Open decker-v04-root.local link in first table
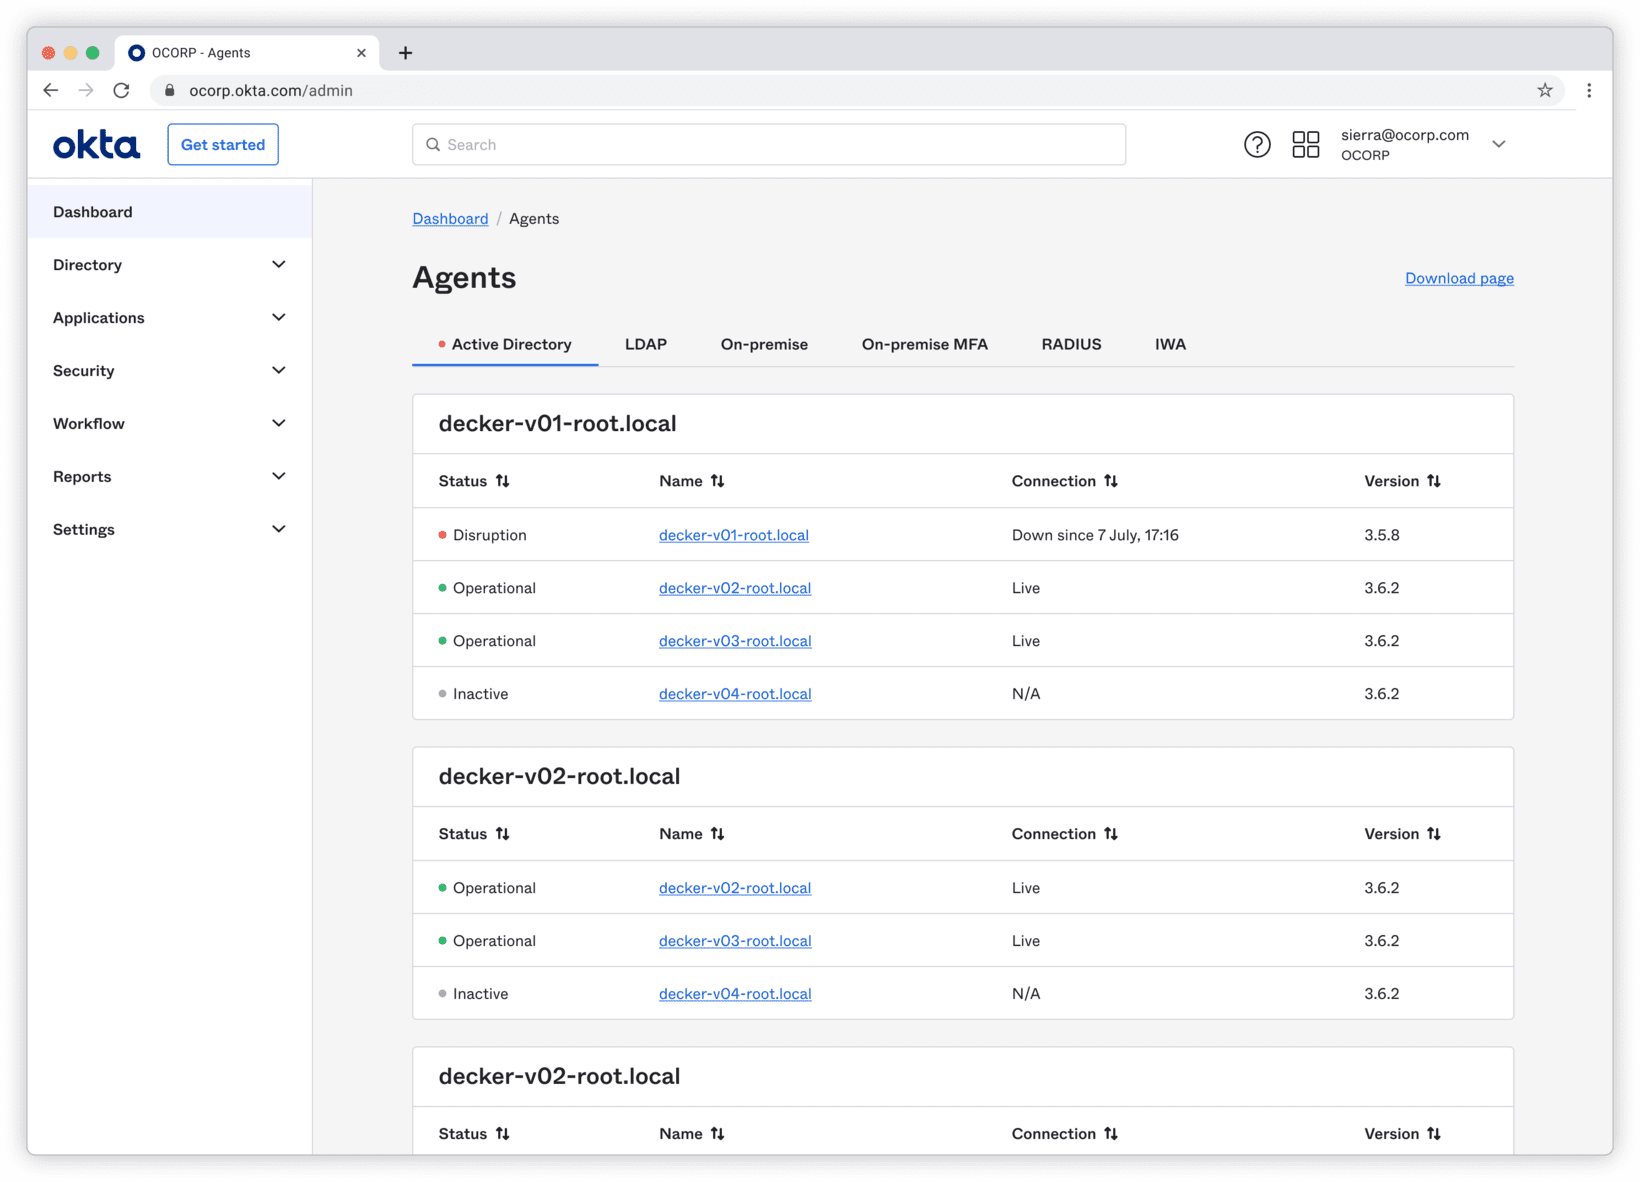 [735, 694]
